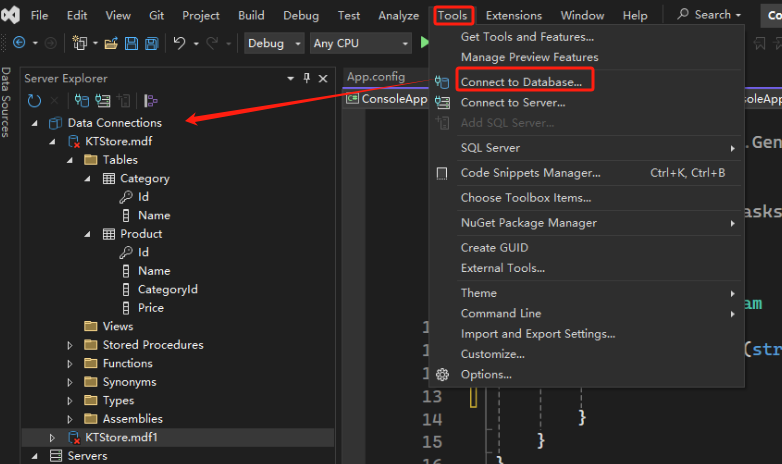Click the Git menu
The height and width of the screenshot is (464, 782).
click(156, 15)
